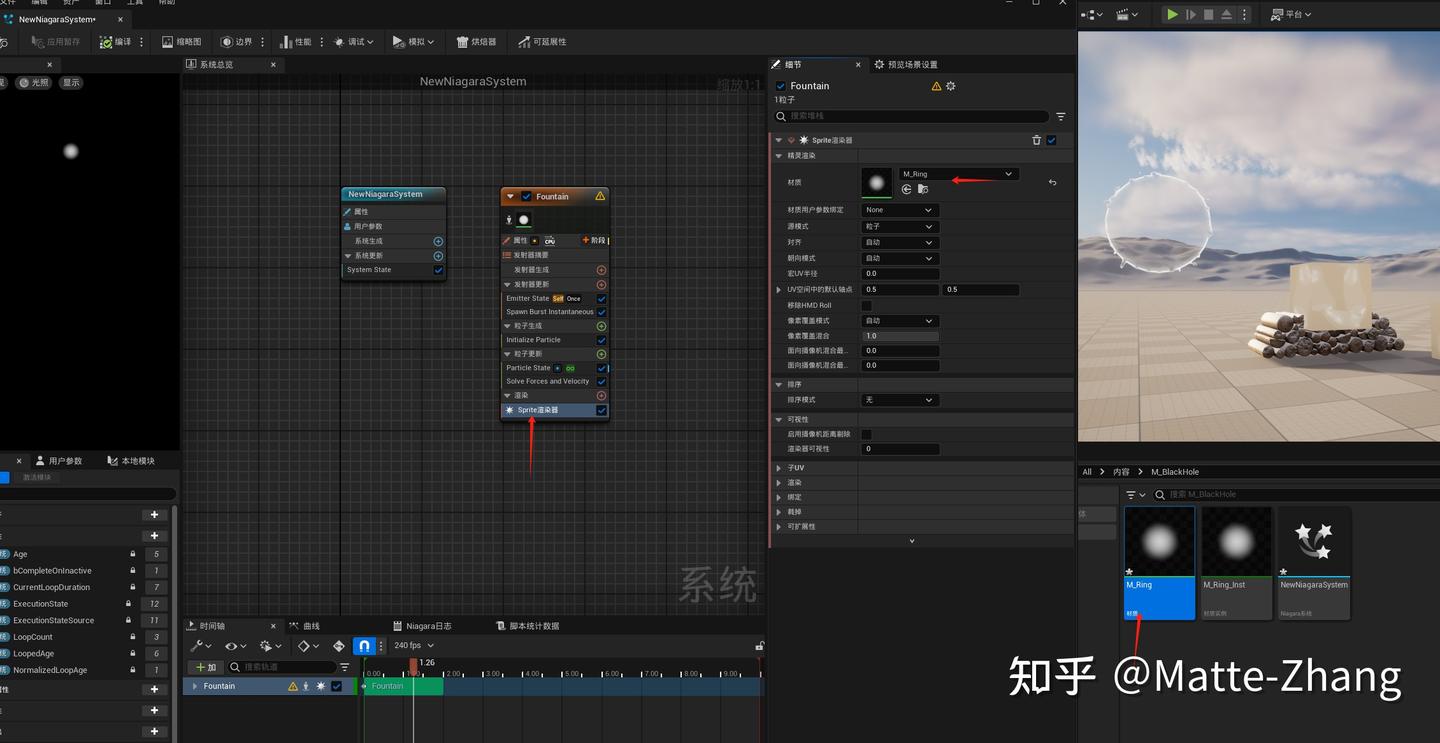Uncheck the Fountain track in the timeline
Image resolution: width=1440 pixels, height=743 pixels.
tap(337, 686)
